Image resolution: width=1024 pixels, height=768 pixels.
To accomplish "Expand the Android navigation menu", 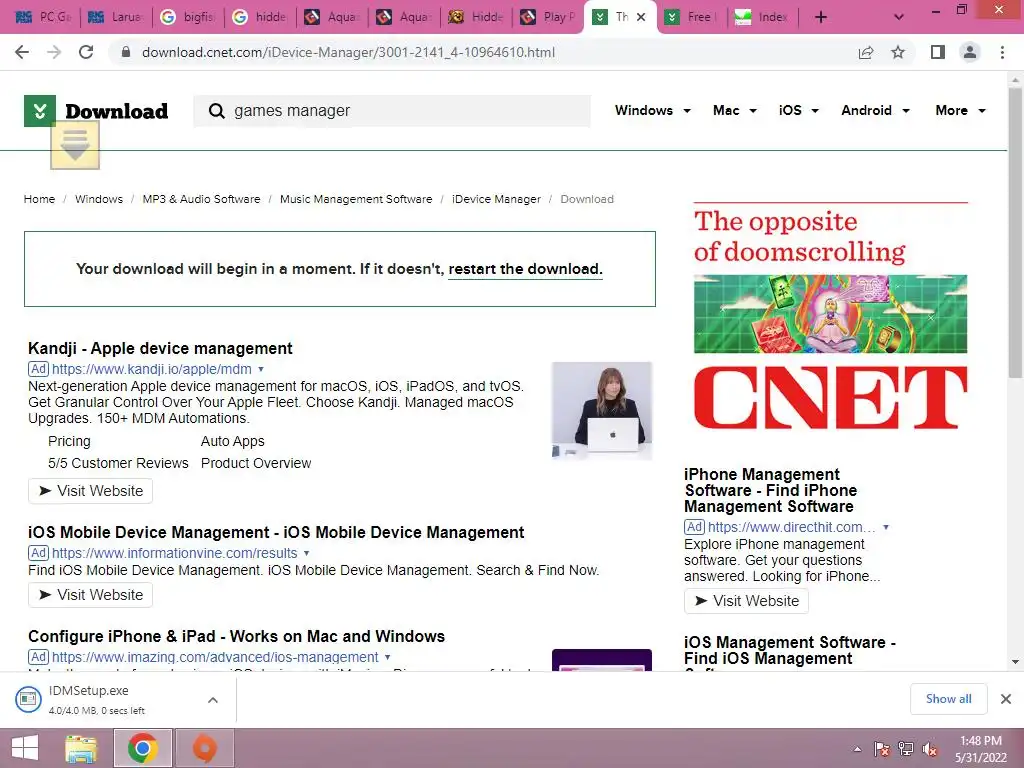I will 875,110.
